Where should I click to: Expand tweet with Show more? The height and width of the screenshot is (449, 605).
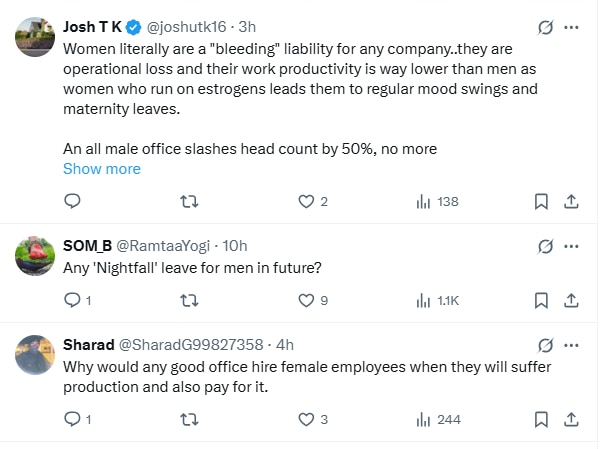(x=102, y=169)
